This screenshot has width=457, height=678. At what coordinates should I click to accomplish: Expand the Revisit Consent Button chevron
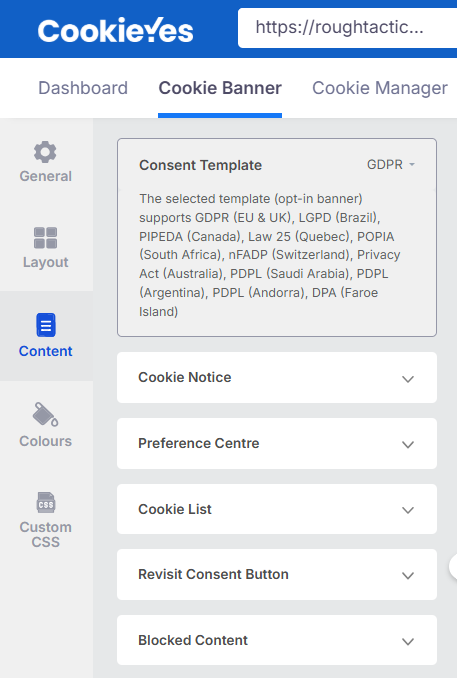pyautogui.click(x=408, y=576)
